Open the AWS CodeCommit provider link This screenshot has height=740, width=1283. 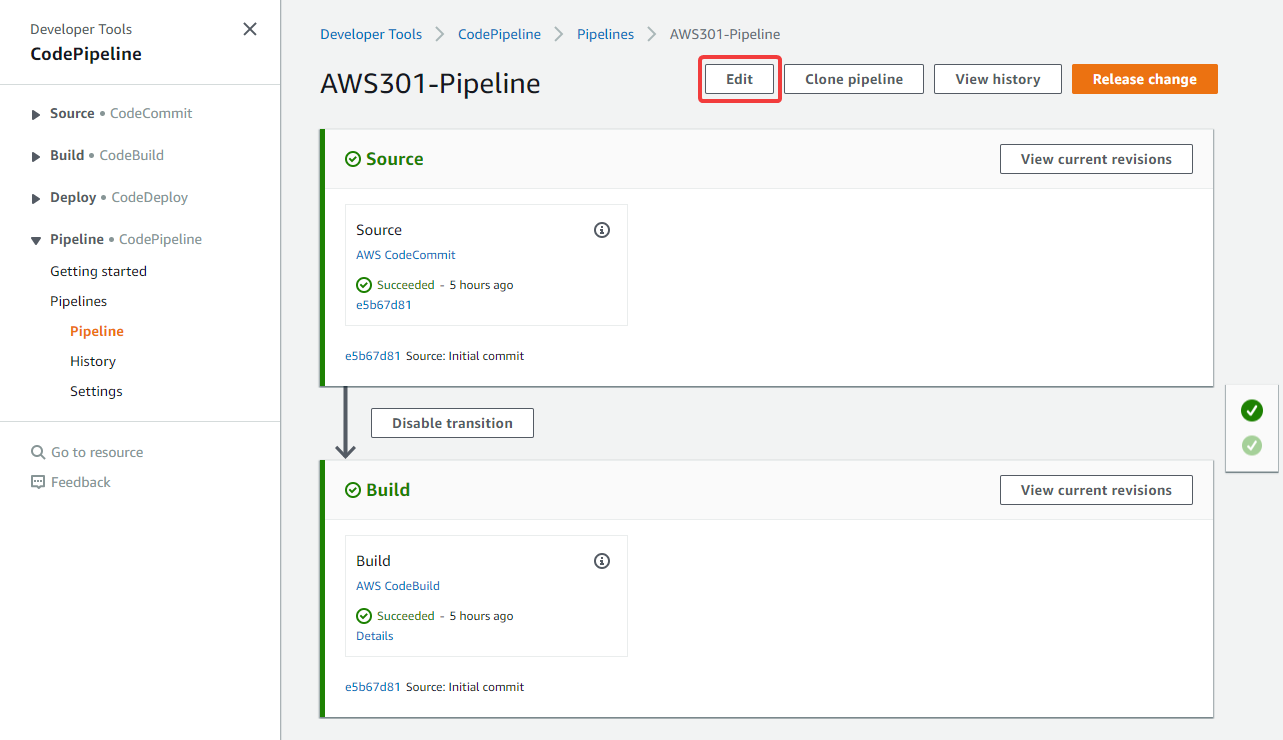(x=406, y=255)
